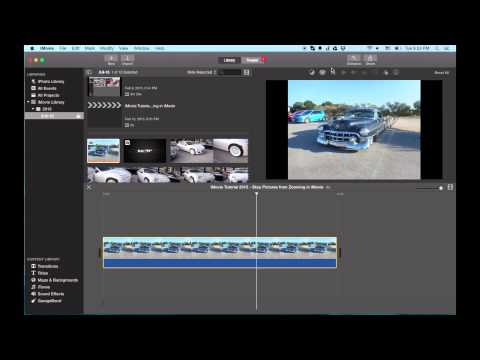Open the iMovie application menu

[47, 48]
